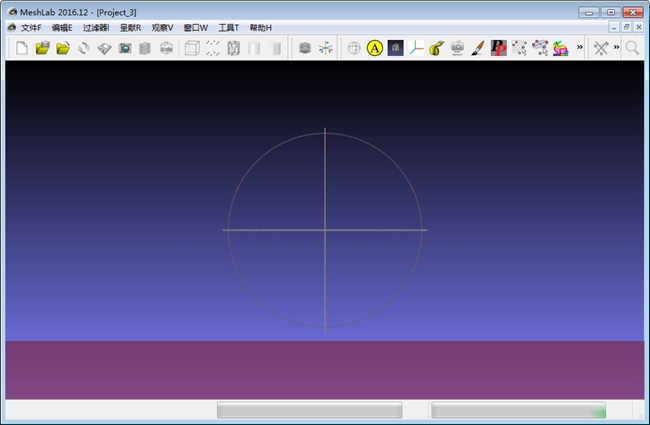Click the raster globe view icon

click(166, 48)
